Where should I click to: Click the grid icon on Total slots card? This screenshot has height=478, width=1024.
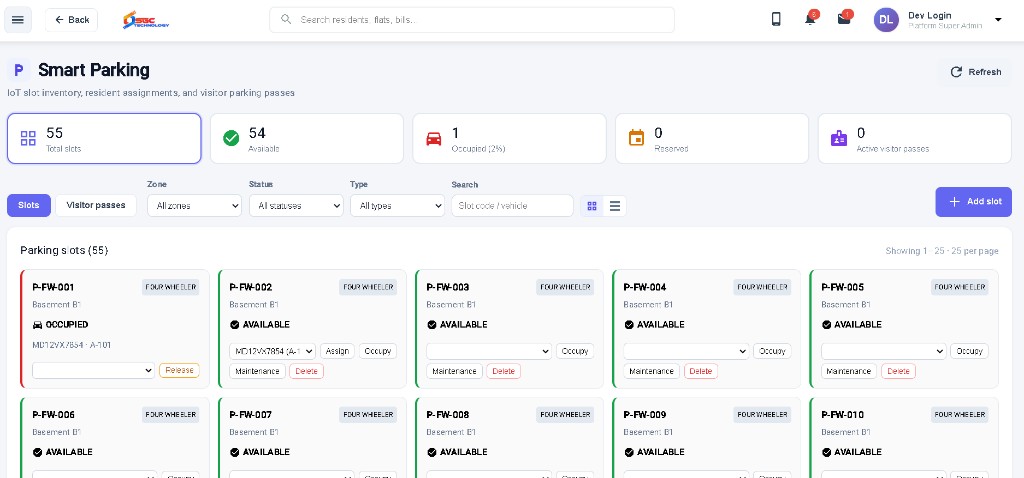click(x=28, y=138)
